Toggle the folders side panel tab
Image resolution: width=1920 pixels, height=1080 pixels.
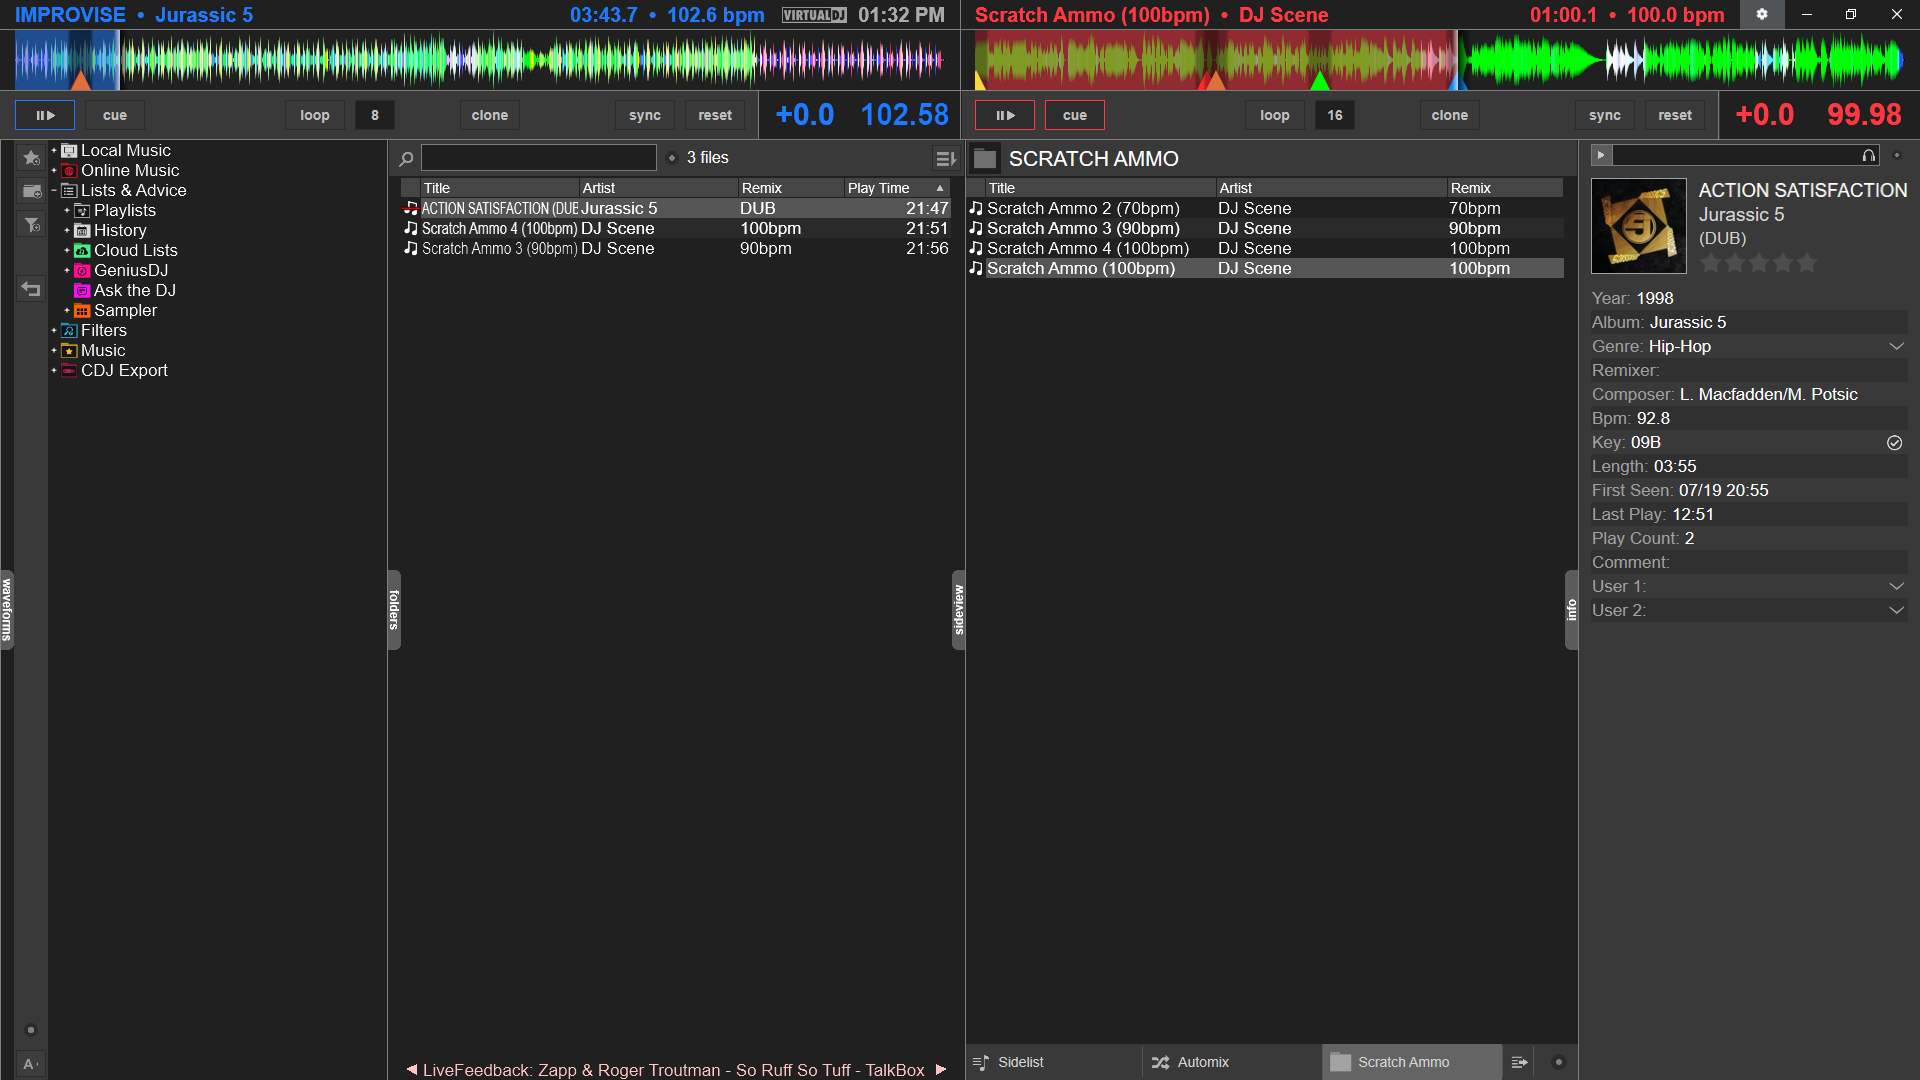[x=394, y=610]
